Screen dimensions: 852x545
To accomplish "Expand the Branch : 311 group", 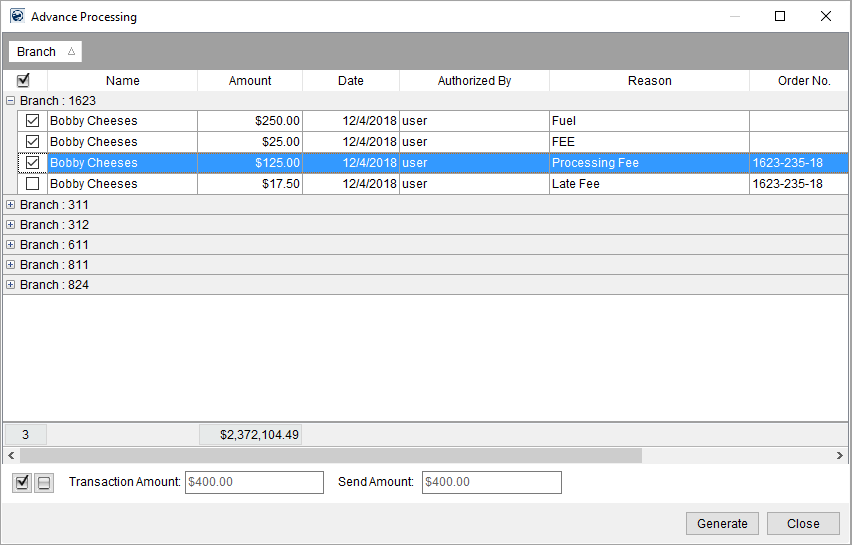I will (x=11, y=205).
